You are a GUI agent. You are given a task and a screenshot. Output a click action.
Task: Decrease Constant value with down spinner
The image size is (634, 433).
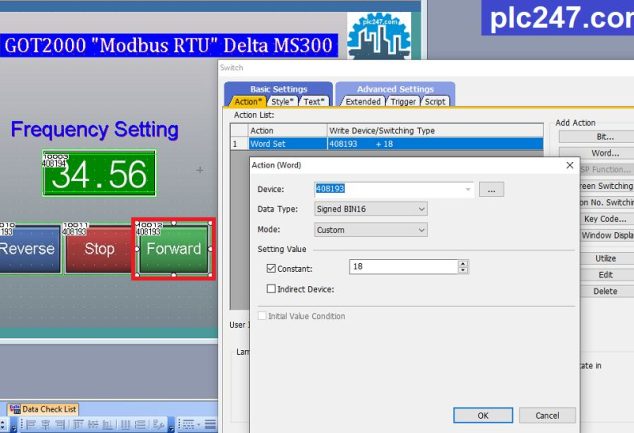[463, 270]
